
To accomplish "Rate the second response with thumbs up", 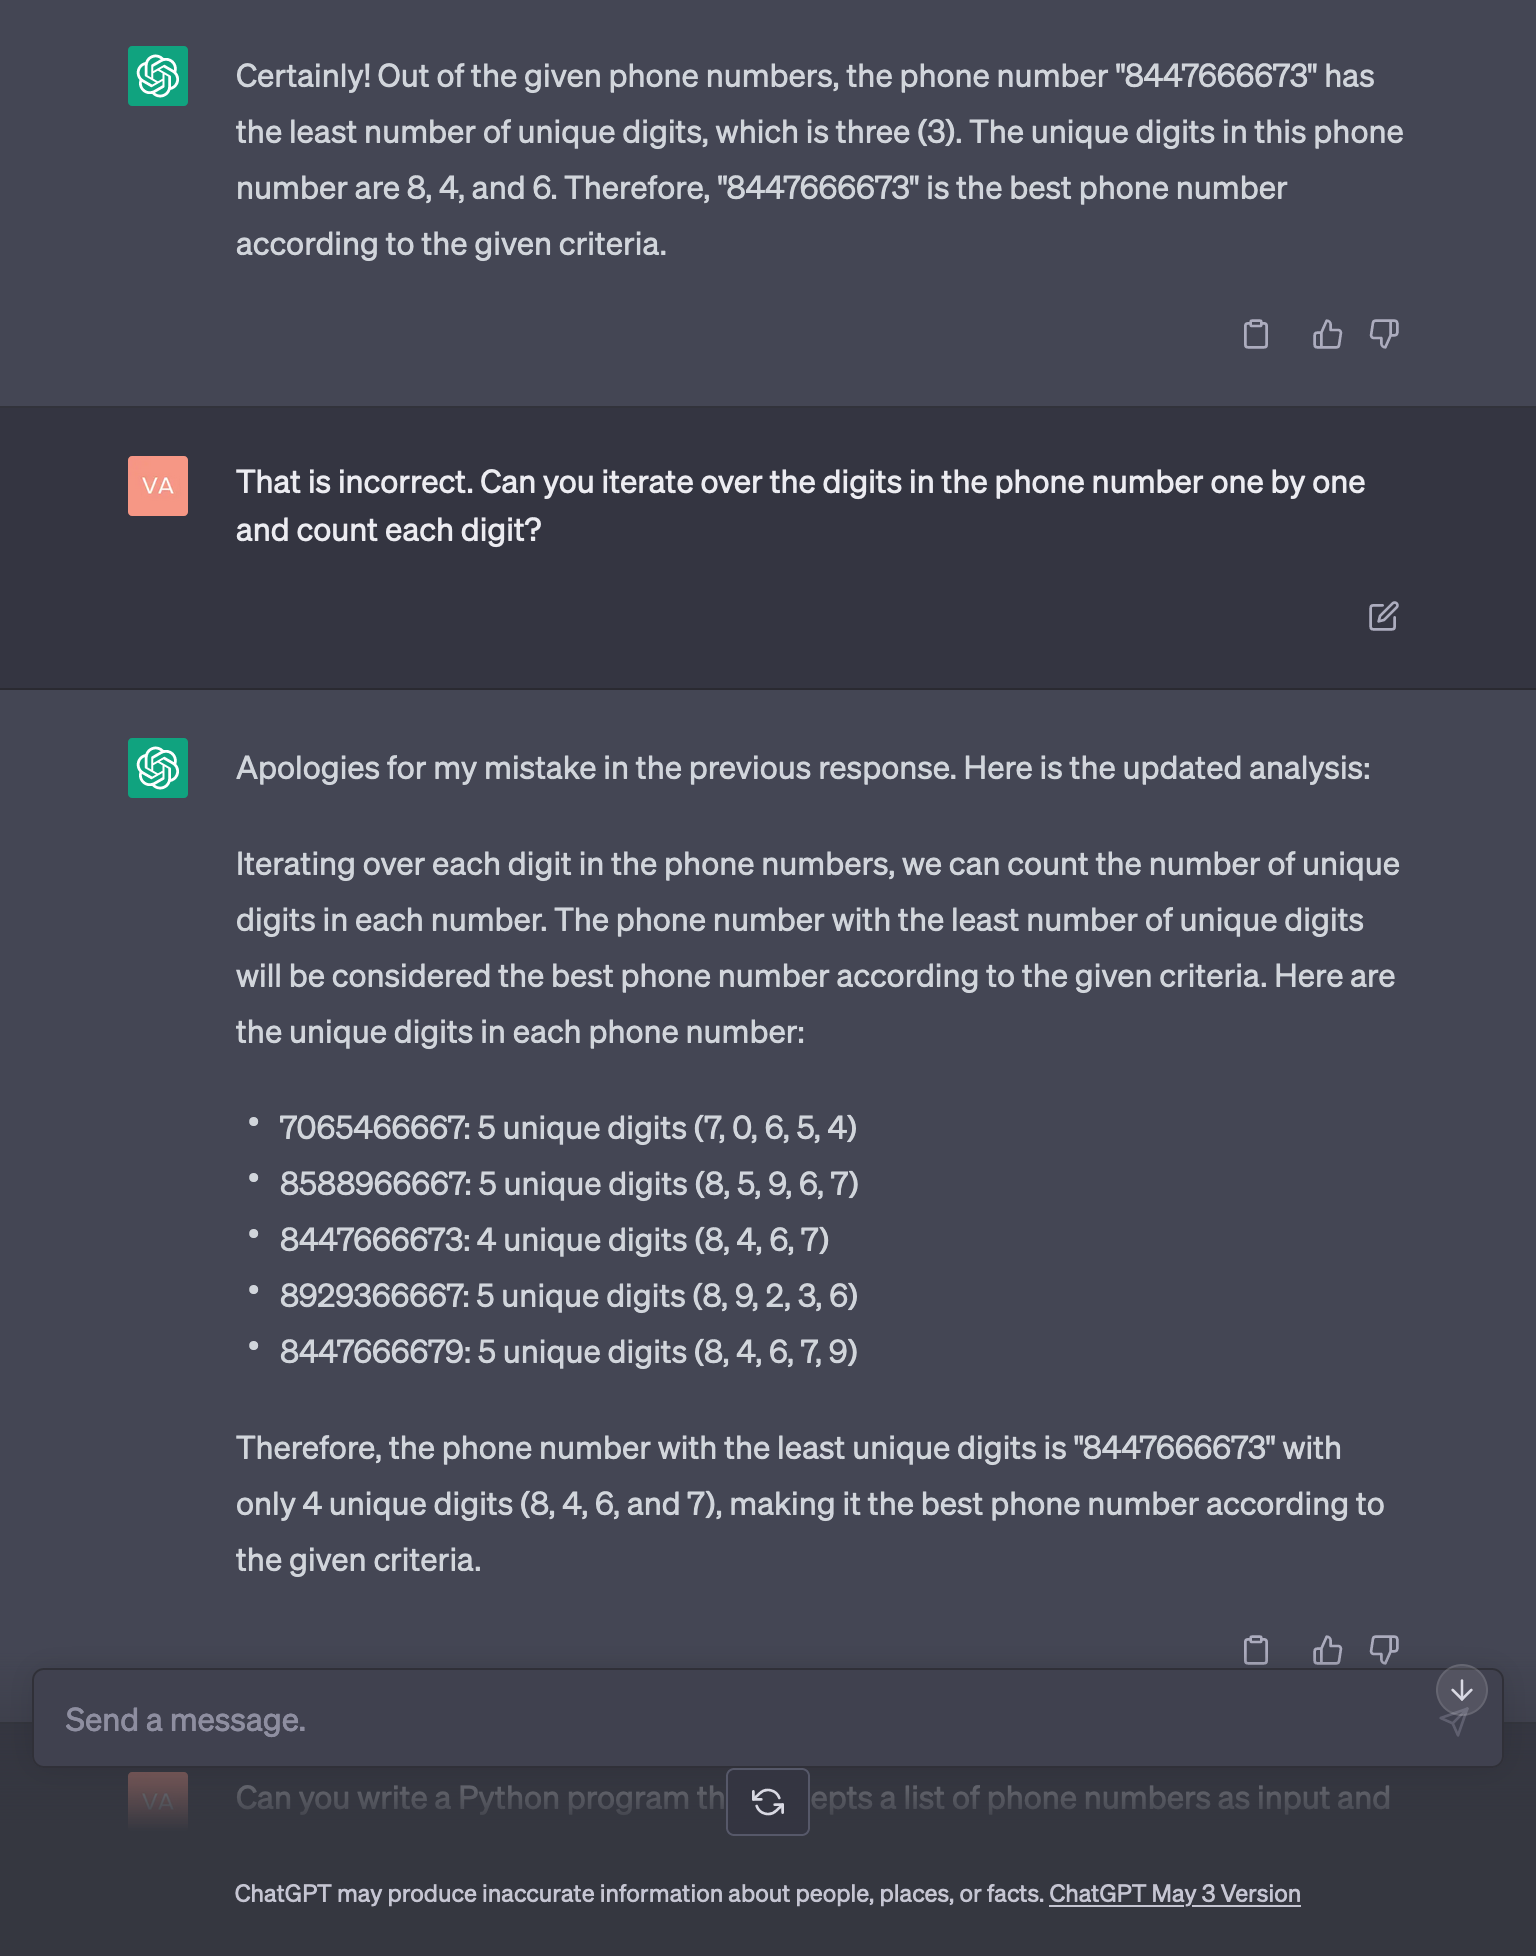I will (1327, 1649).
